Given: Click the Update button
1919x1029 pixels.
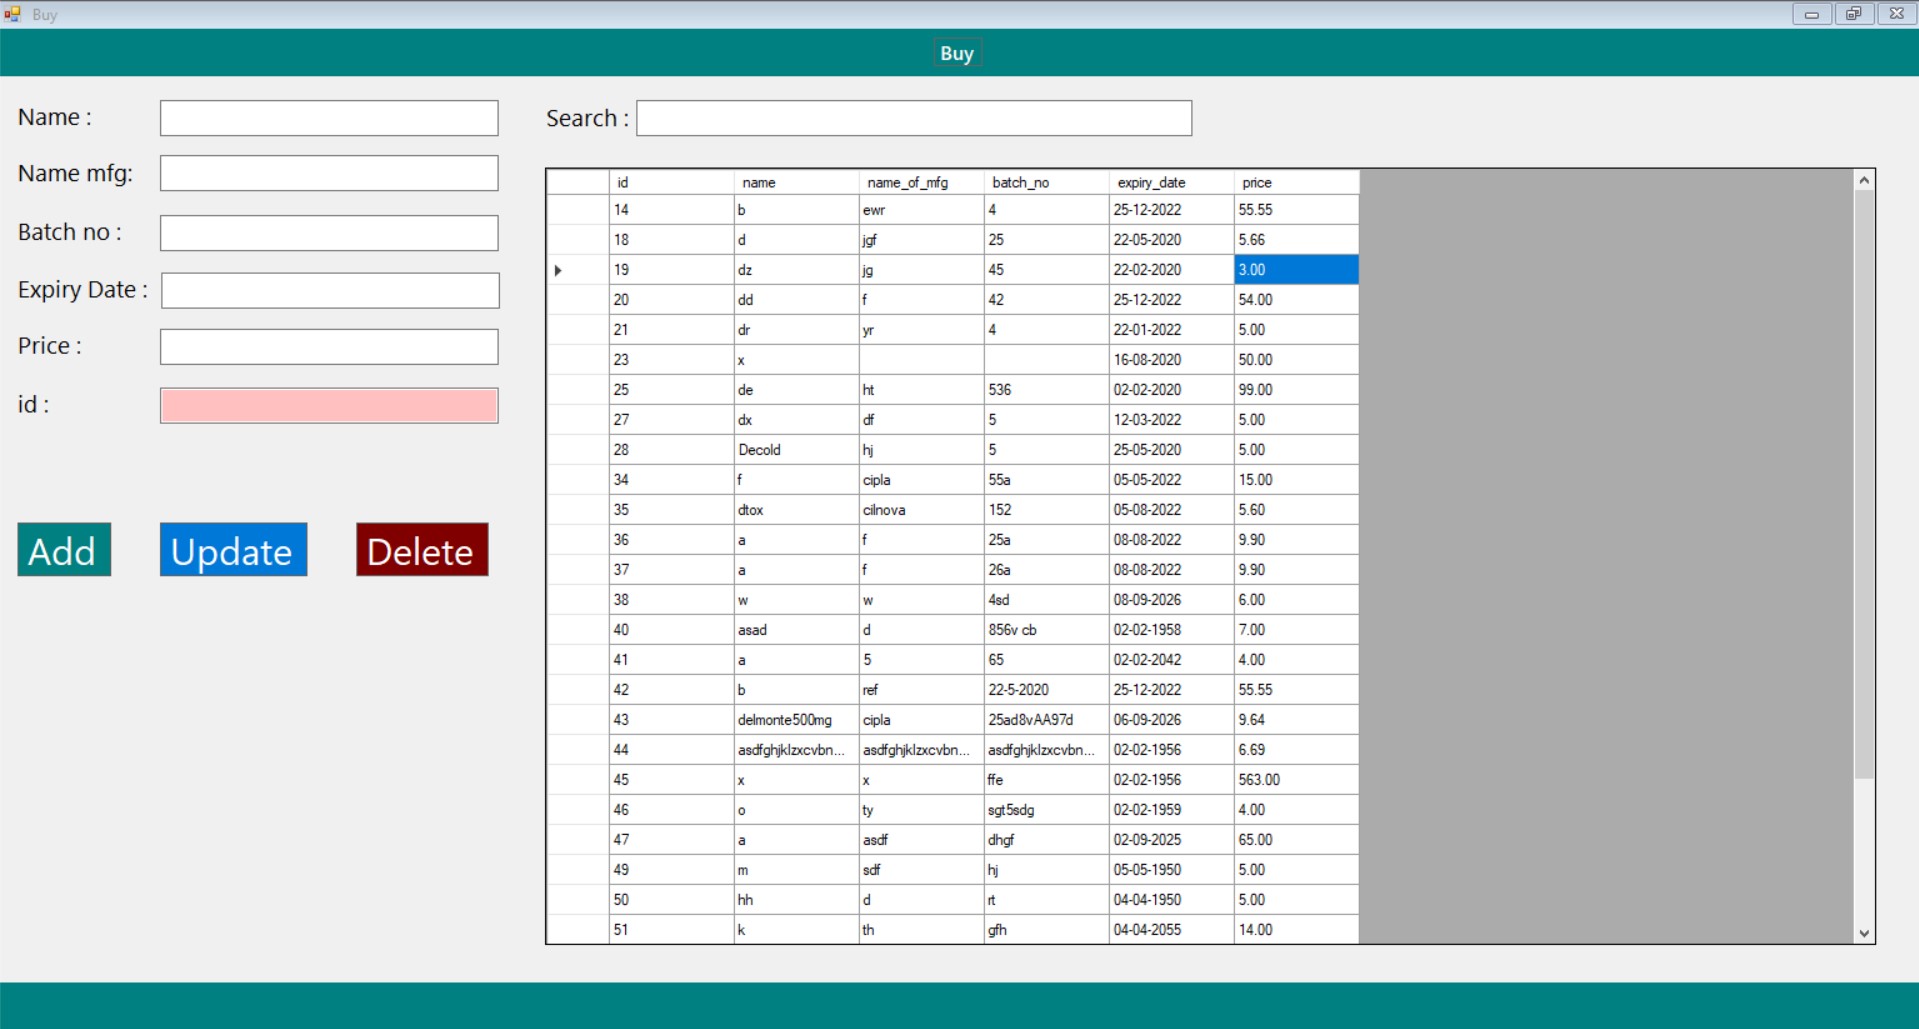Looking at the screenshot, I should coord(233,550).
